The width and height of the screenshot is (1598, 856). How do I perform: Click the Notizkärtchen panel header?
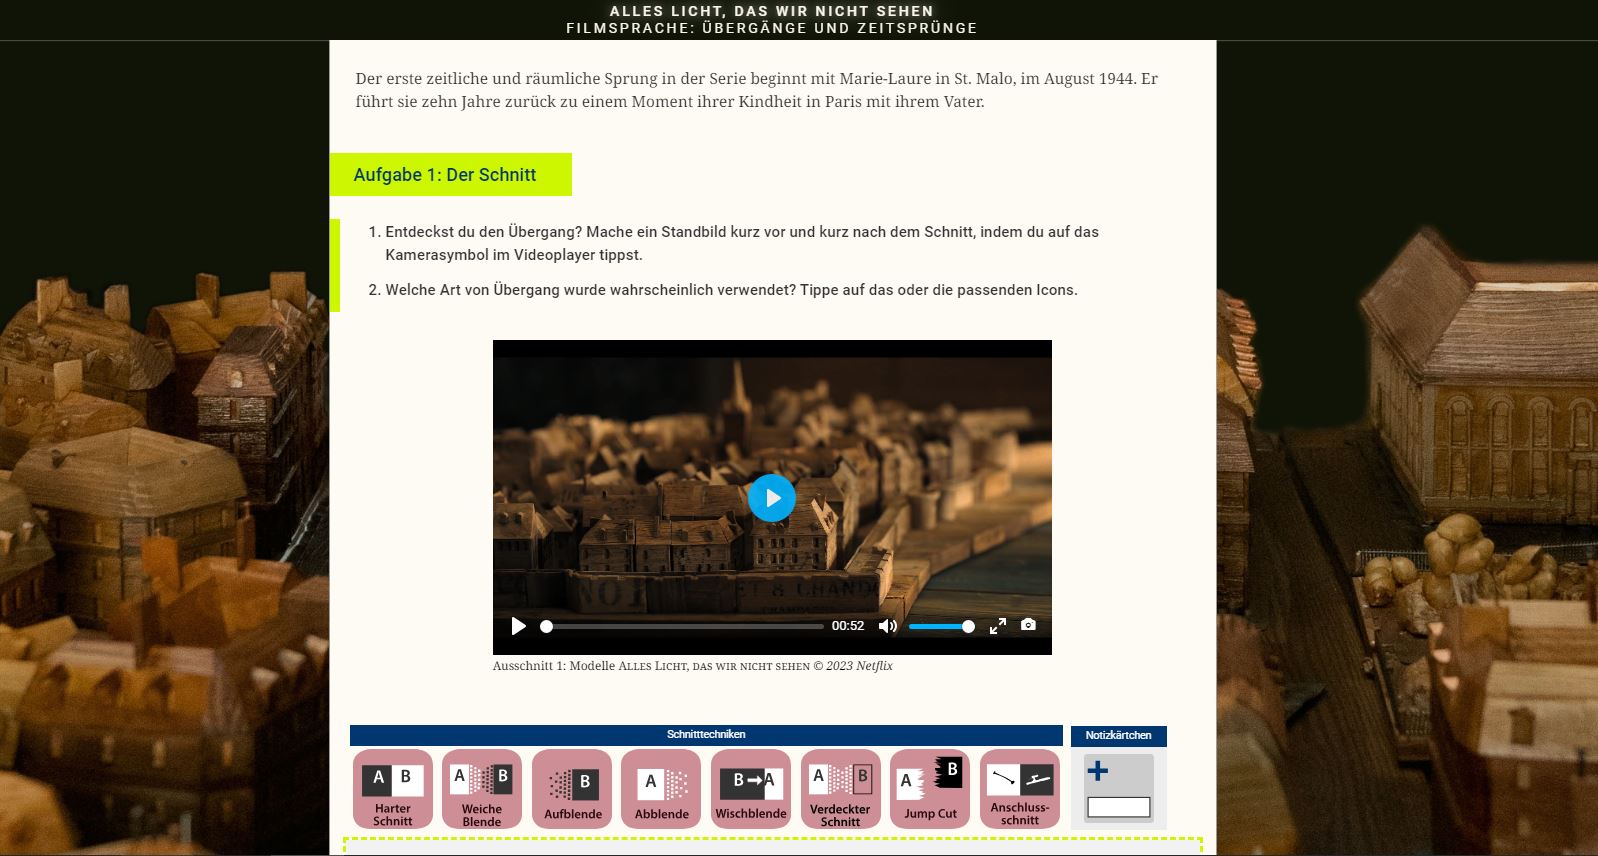click(1119, 736)
